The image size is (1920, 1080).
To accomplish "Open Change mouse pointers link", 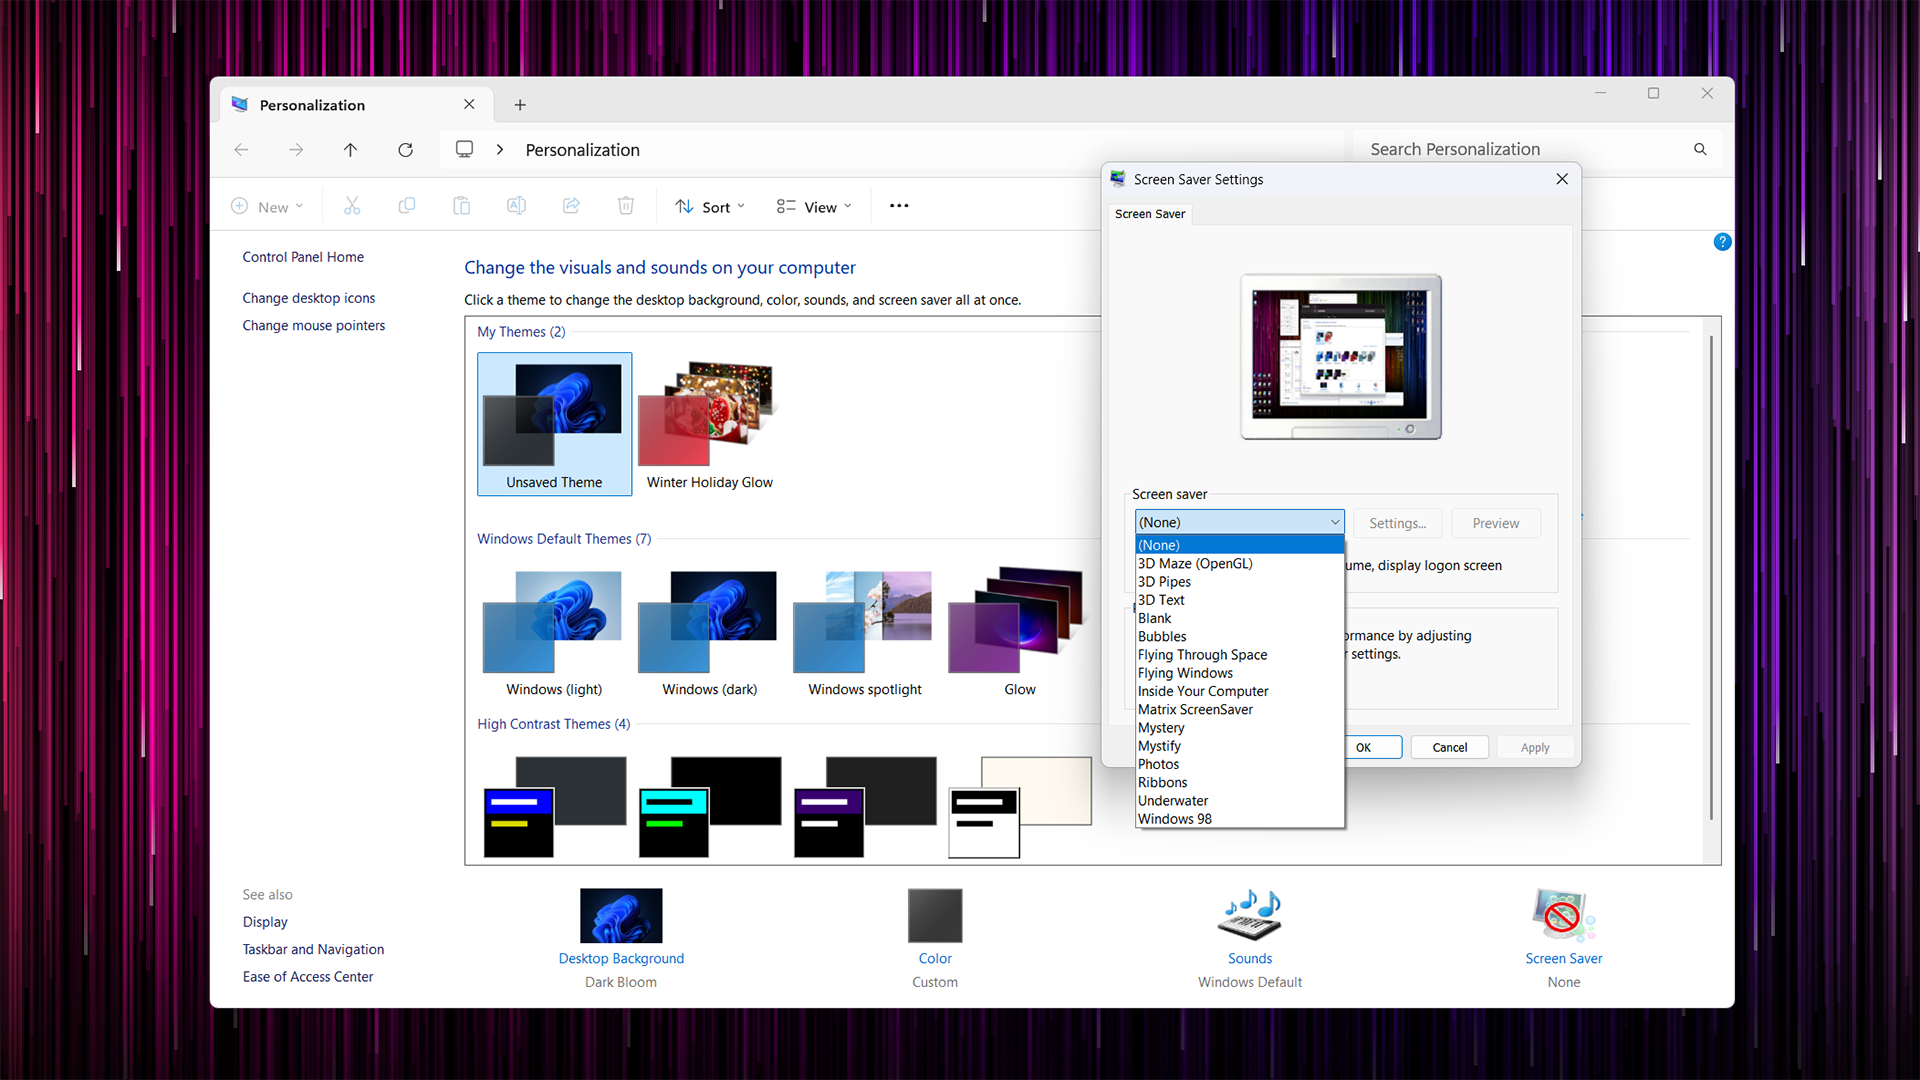I will click(x=314, y=326).
